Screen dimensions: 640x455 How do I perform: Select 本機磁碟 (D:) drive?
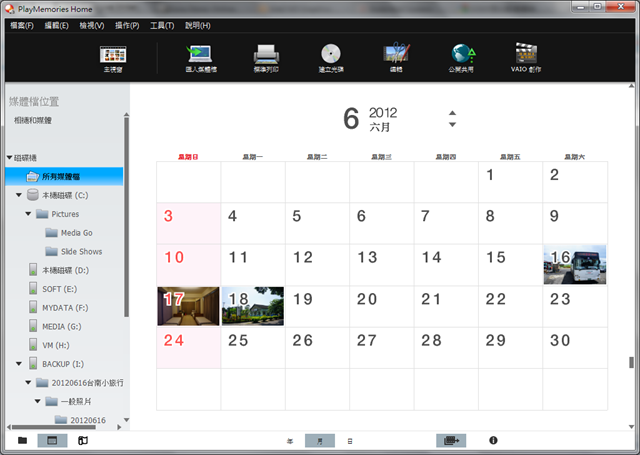click(65, 270)
